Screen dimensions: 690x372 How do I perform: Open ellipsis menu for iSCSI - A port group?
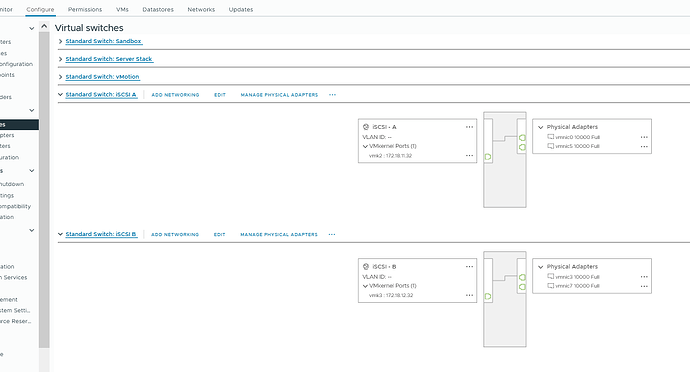click(x=469, y=127)
